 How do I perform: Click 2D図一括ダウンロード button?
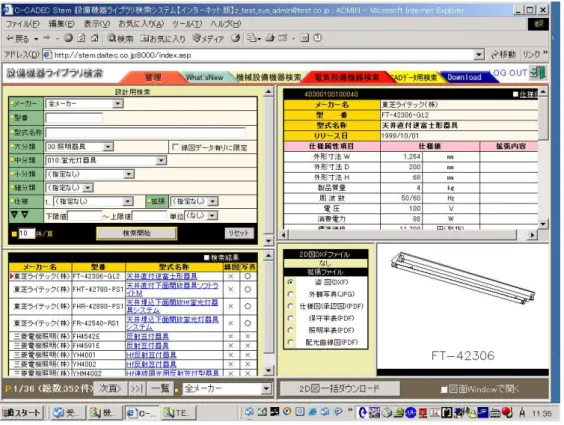tap(339, 389)
